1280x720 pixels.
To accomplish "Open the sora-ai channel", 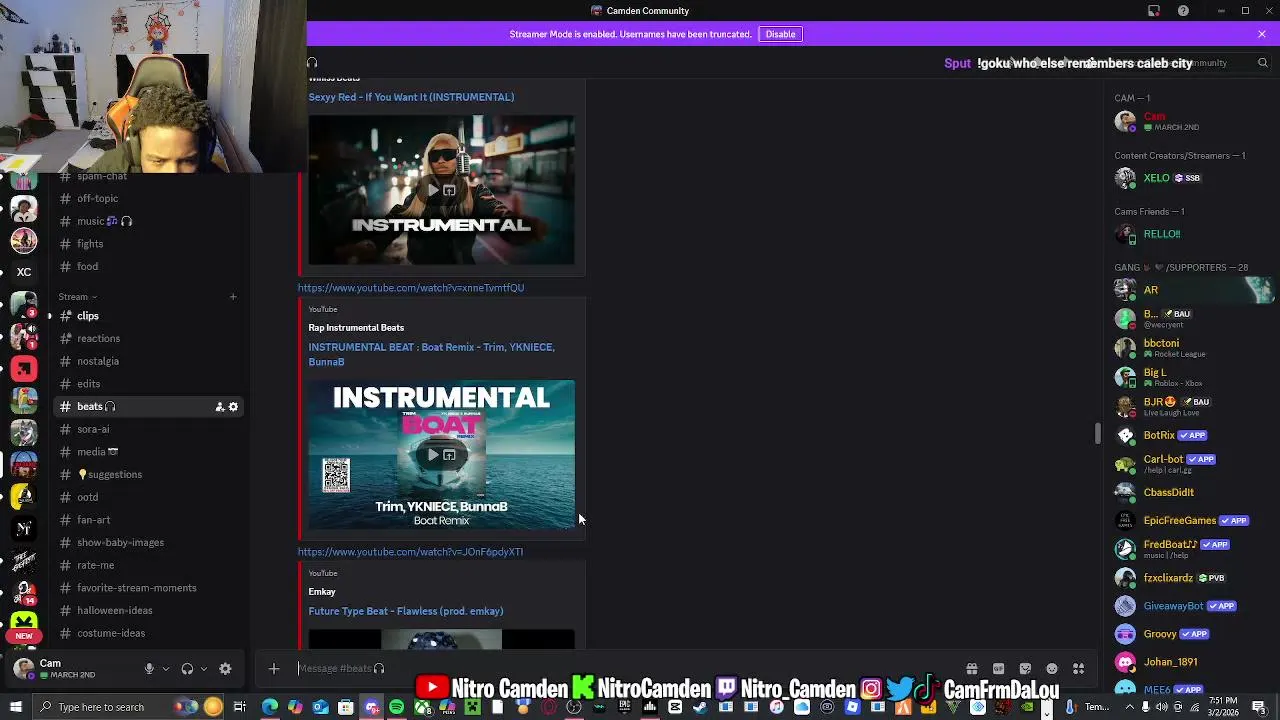I will (x=150, y=429).
